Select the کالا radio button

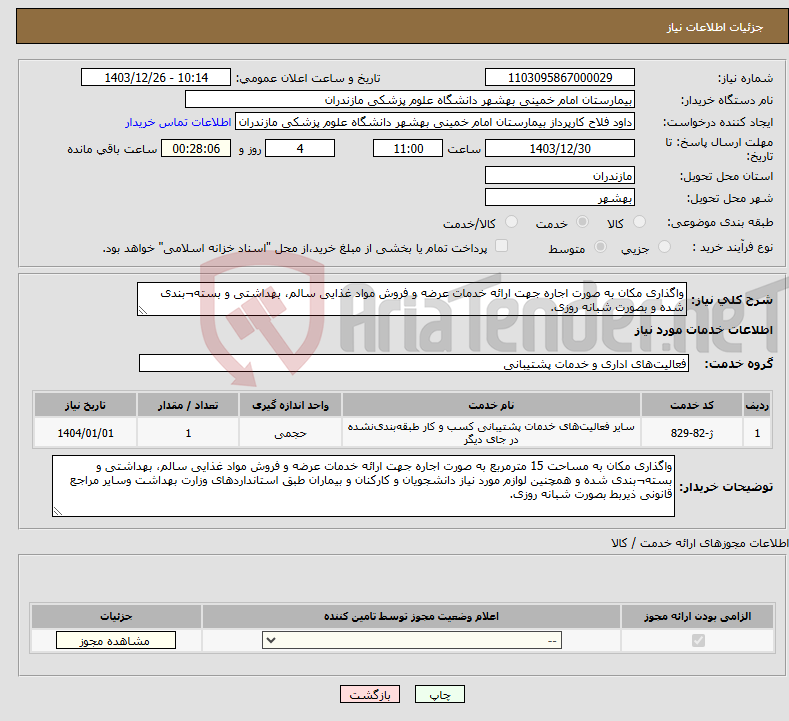coord(639,221)
